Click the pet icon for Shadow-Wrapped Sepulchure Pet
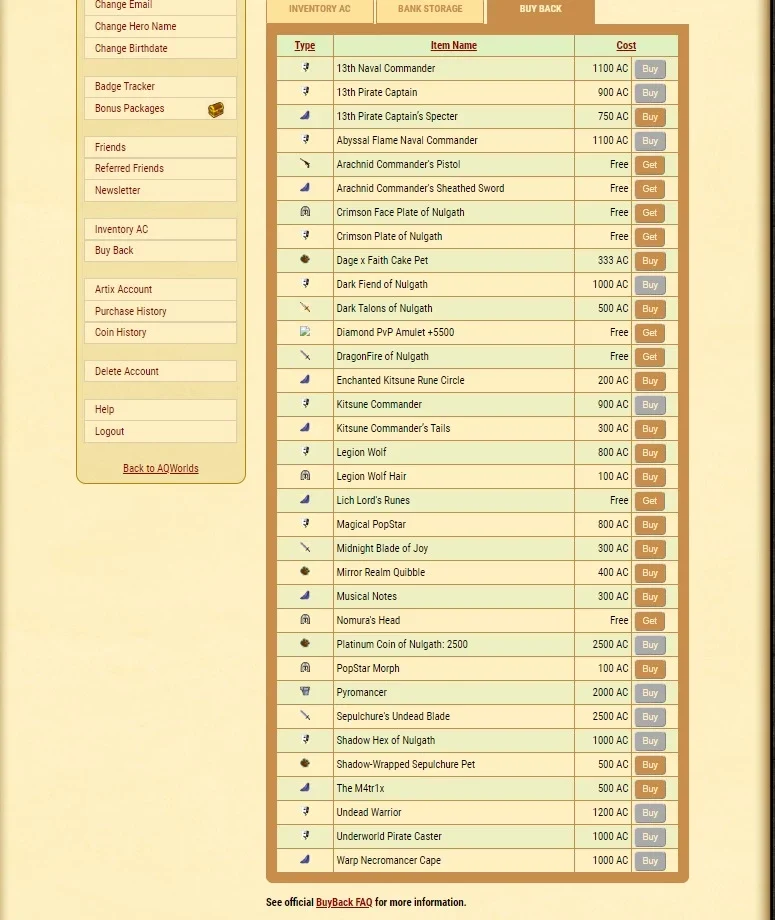 (x=305, y=763)
